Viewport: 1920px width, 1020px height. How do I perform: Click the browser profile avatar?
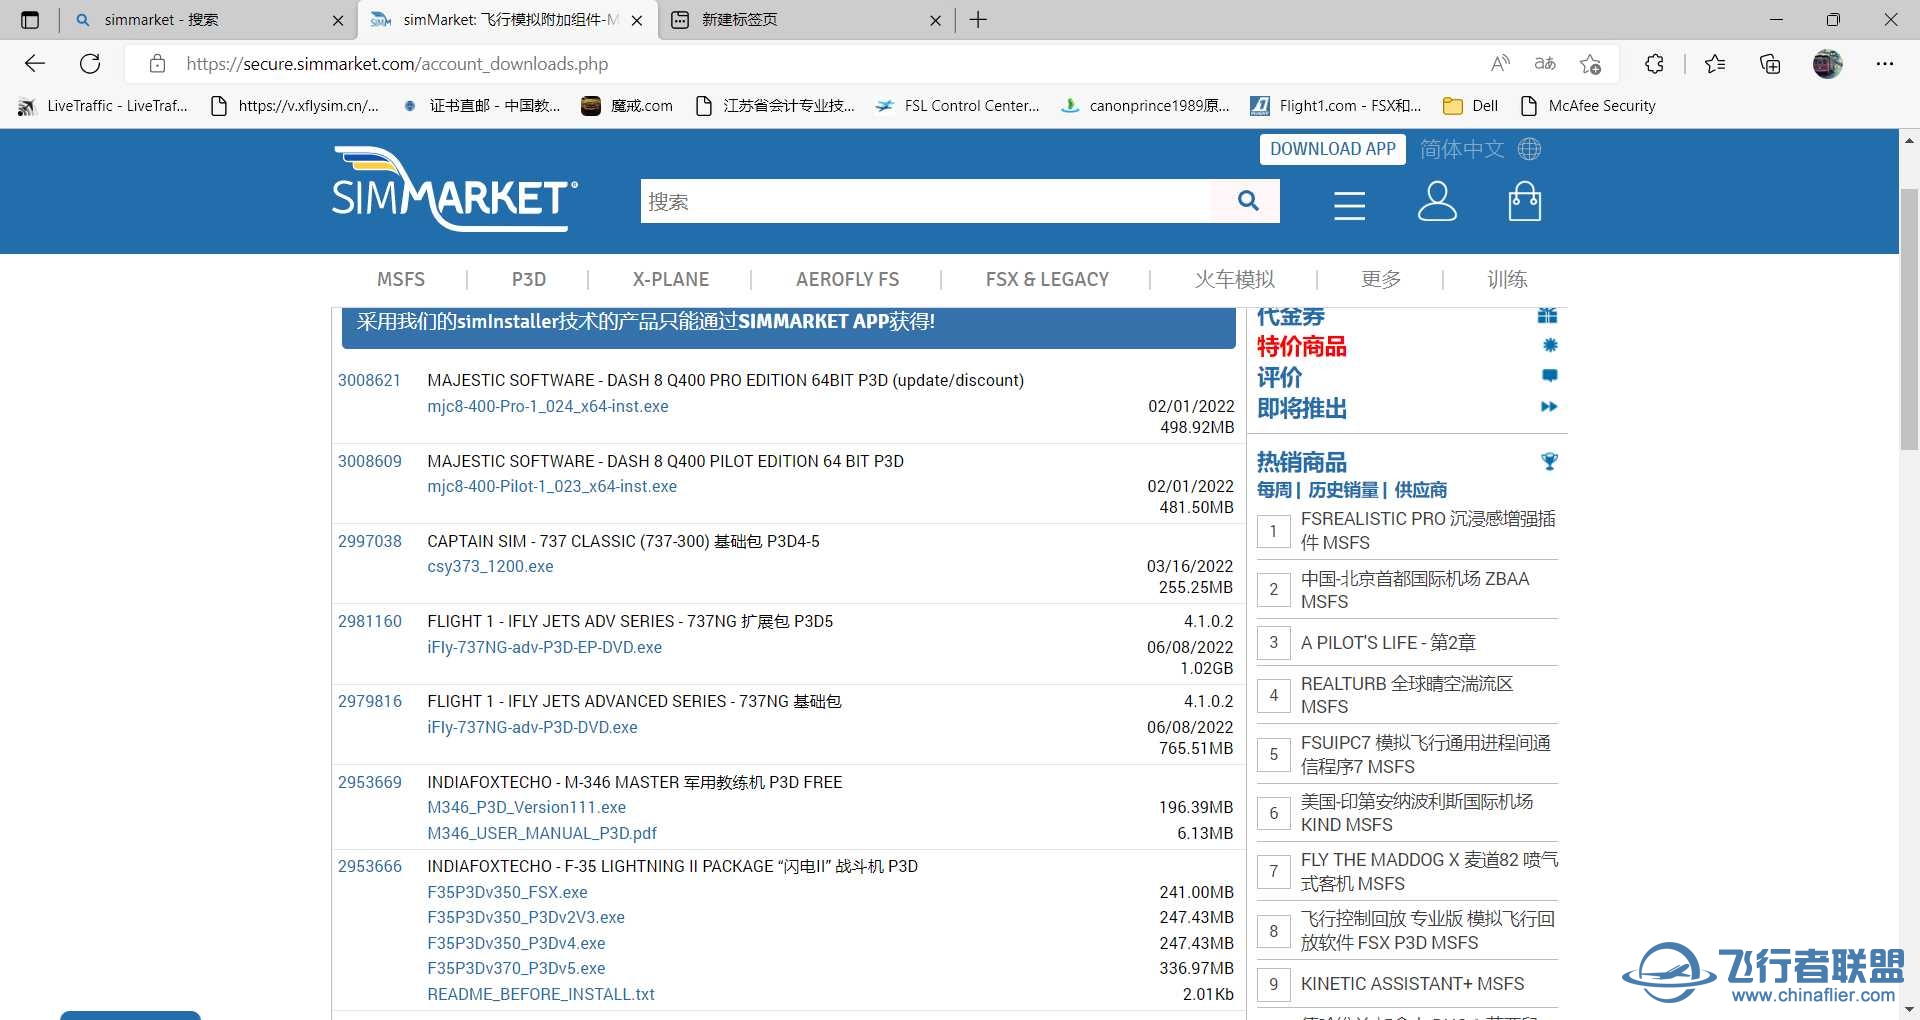1827,64
